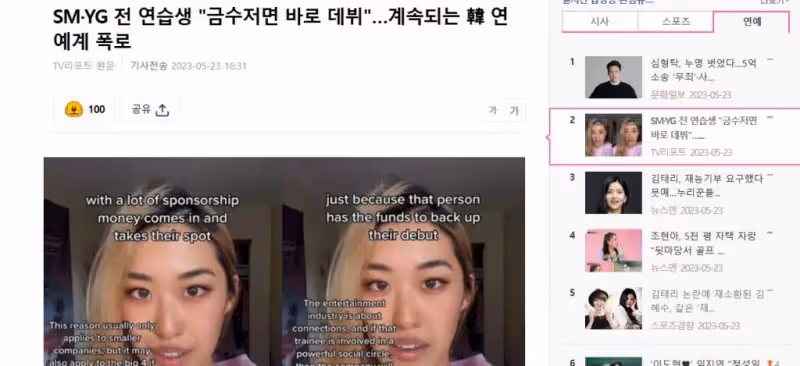Click the recommend emoji icon with 100
Screen dimensions: 800x366
click(74, 109)
